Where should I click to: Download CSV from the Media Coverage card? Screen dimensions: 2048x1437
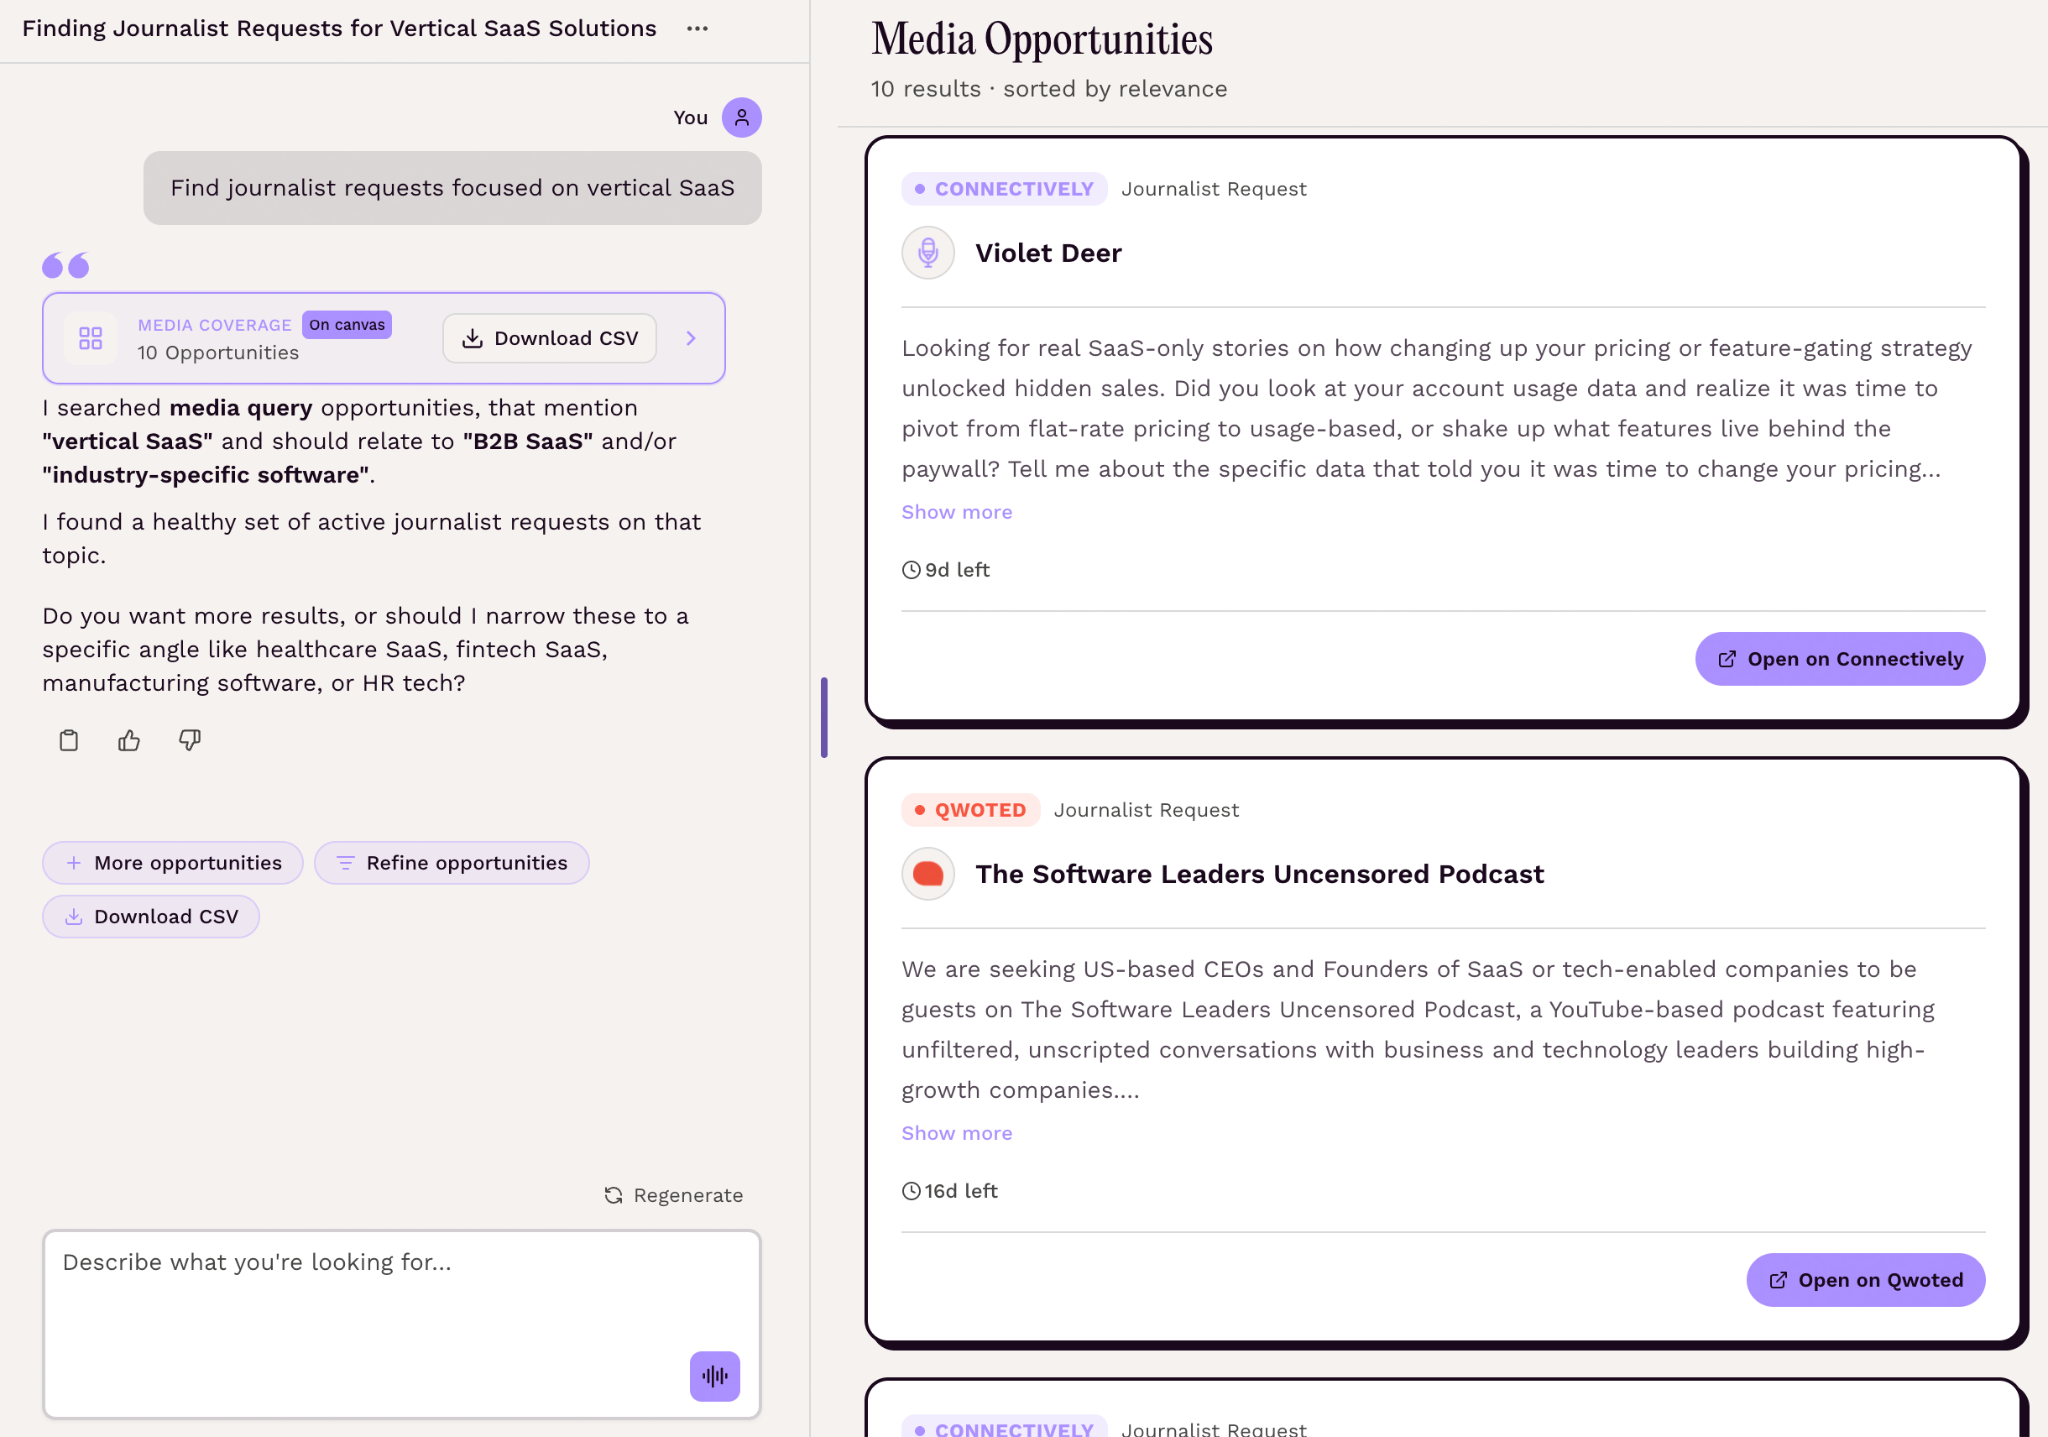pos(550,338)
